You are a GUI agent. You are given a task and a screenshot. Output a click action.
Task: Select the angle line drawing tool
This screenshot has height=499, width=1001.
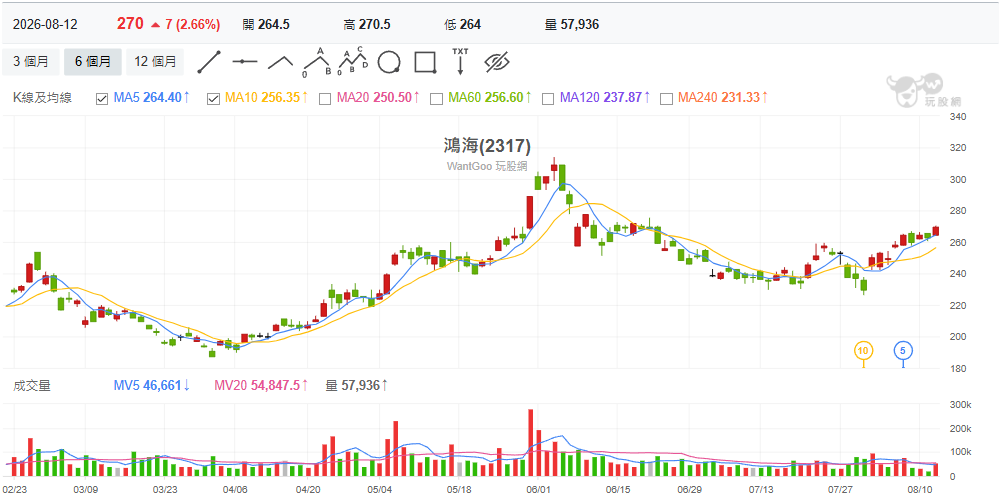coord(280,62)
